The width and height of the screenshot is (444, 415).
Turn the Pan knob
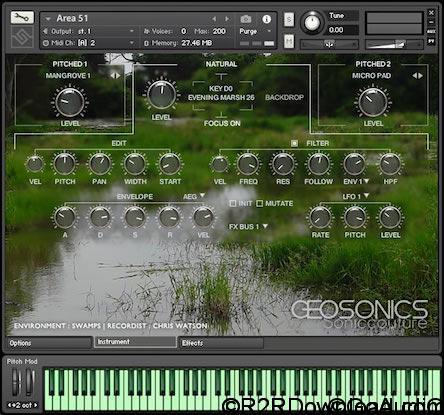pos(100,164)
